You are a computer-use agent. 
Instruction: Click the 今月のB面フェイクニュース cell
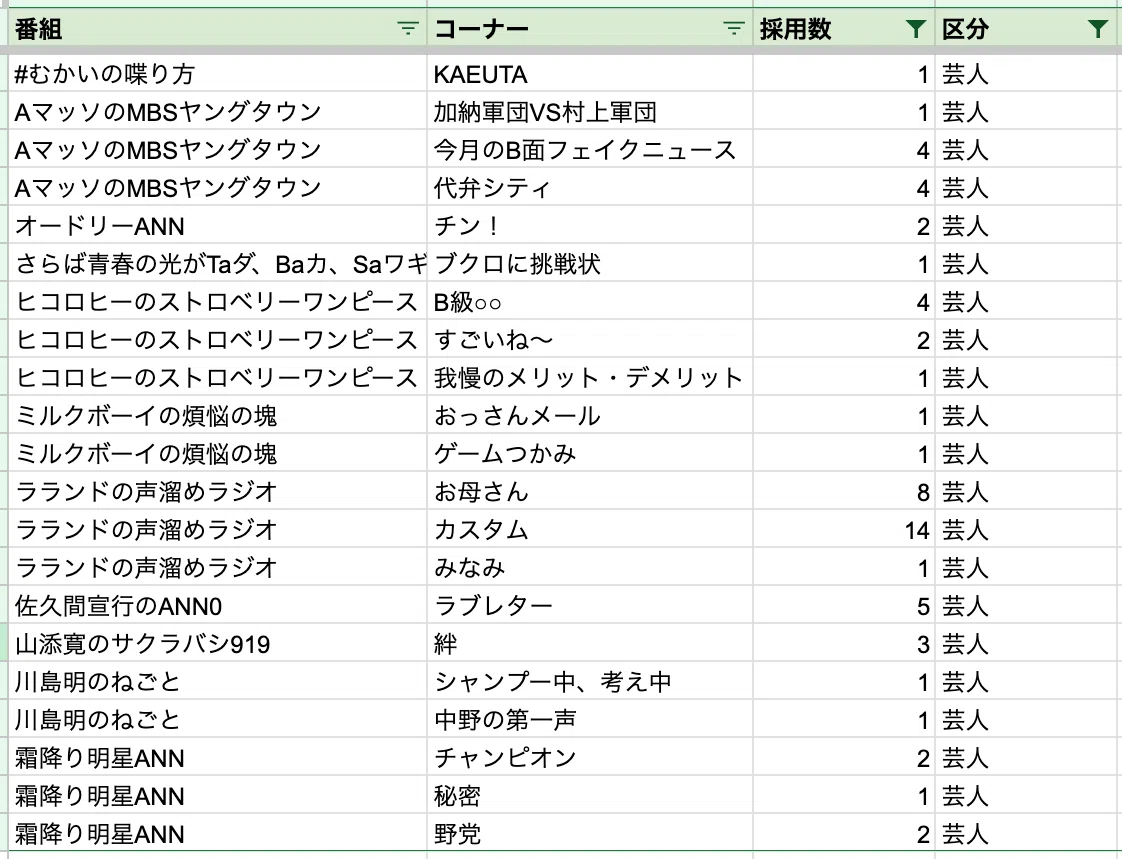point(590,150)
